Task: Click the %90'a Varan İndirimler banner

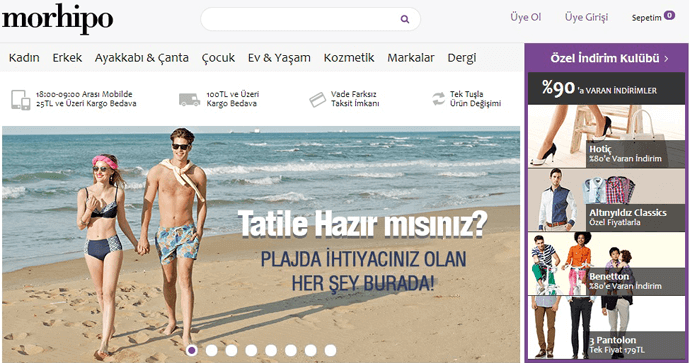Action: [x=606, y=88]
